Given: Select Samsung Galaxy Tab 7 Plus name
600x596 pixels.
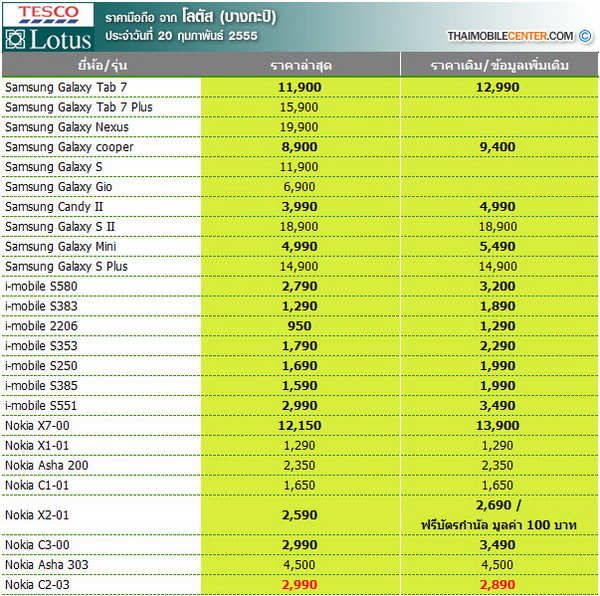Looking at the screenshot, I should coord(79,107).
